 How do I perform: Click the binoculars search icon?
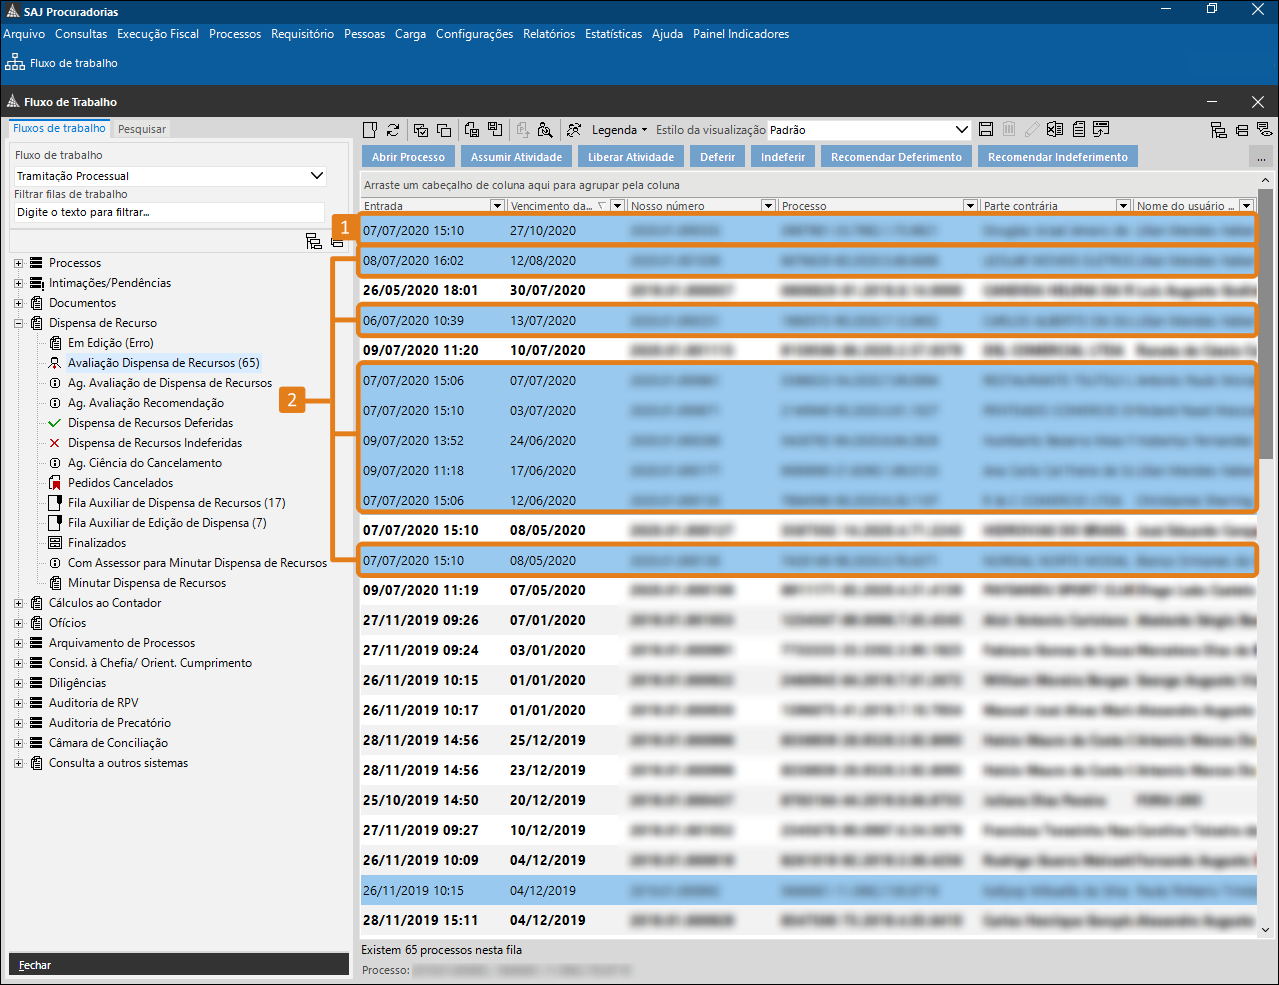[x=545, y=130]
